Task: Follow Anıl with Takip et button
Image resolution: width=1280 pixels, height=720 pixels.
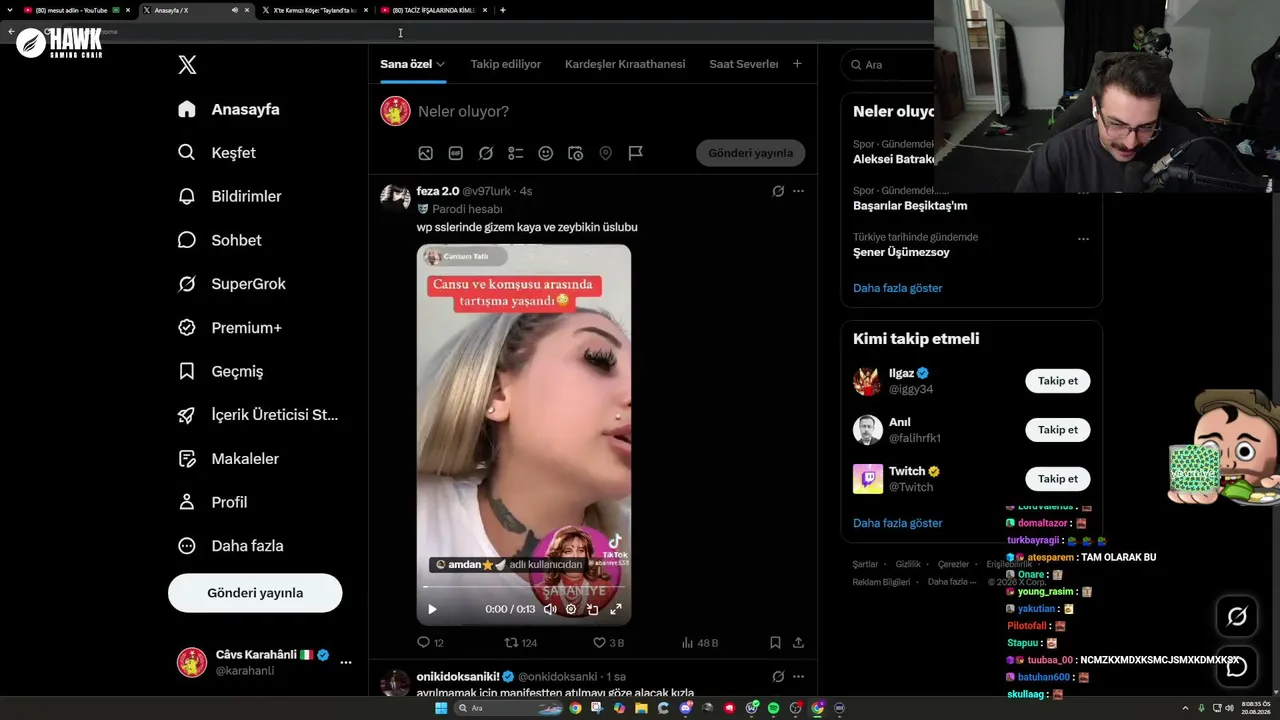Action: 1057,430
